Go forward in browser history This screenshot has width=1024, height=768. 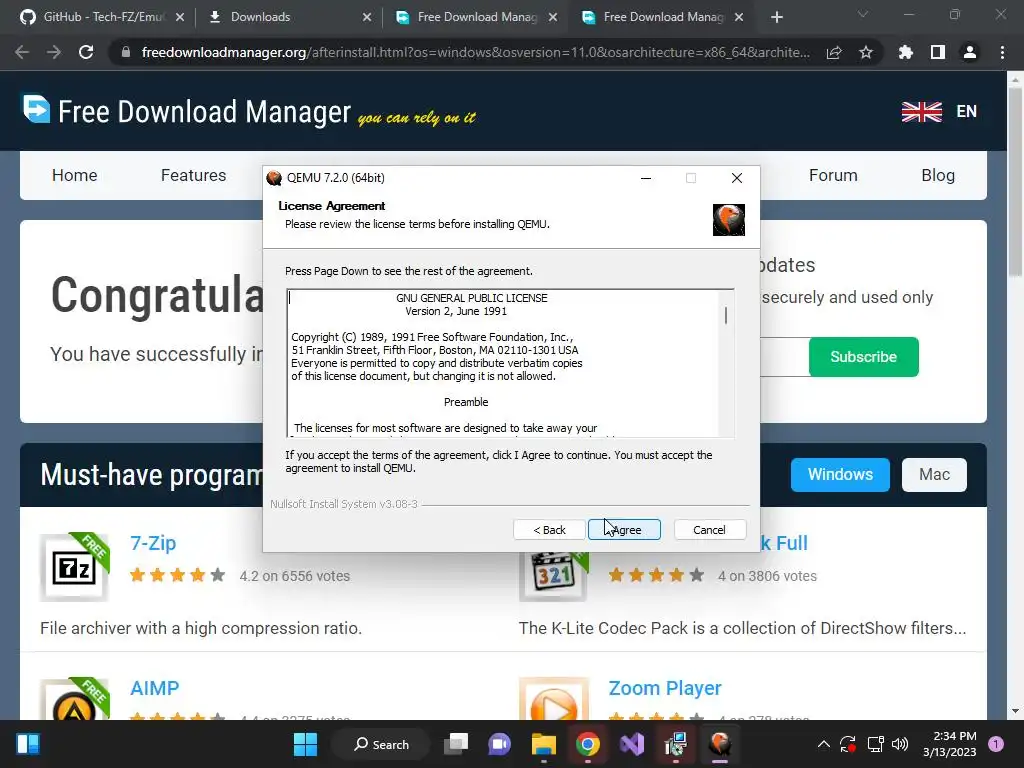pos(54,52)
